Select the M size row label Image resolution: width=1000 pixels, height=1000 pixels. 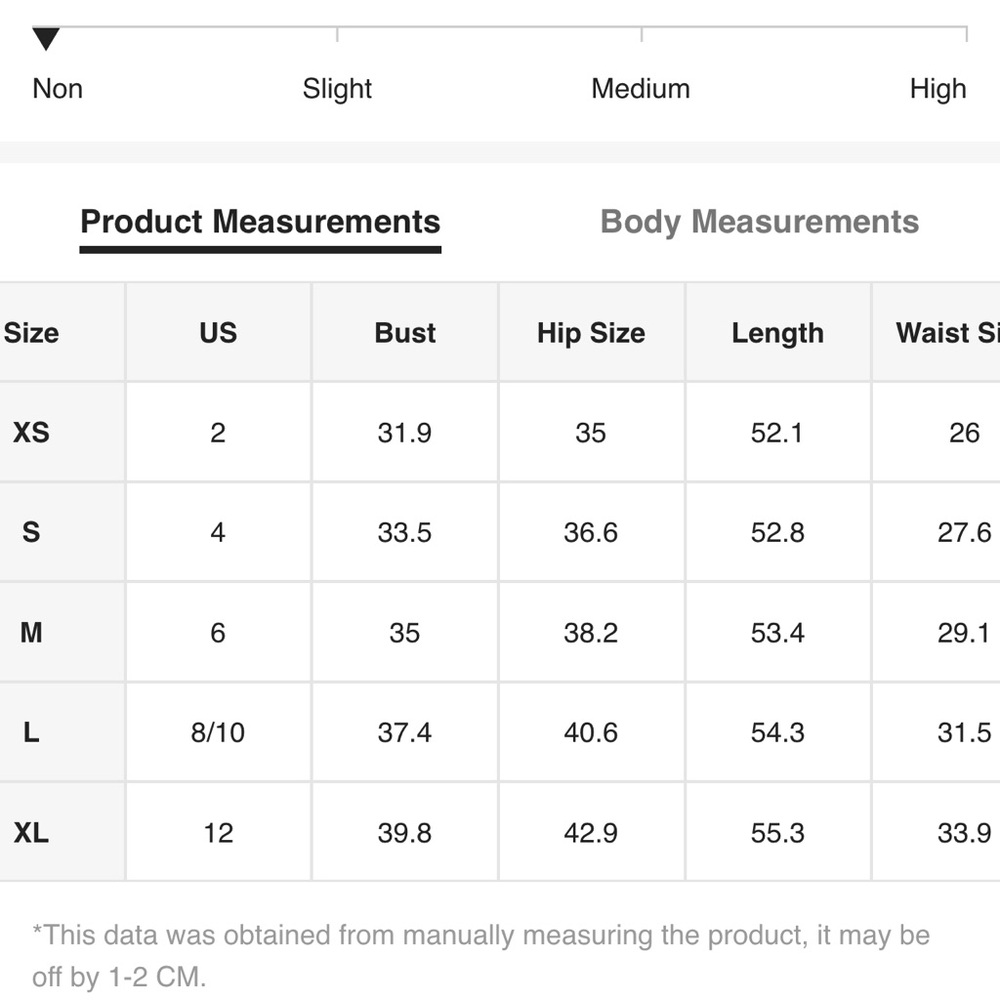(x=31, y=633)
